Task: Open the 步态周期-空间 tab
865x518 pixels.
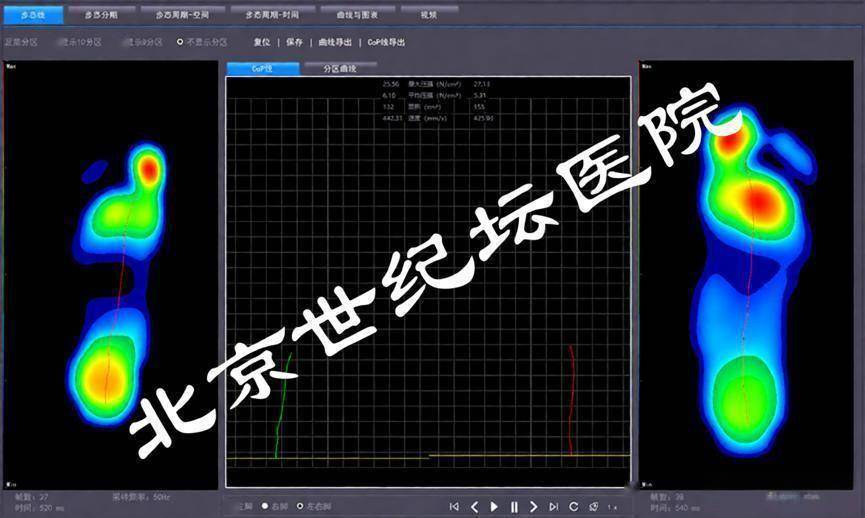Action: pos(188,14)
